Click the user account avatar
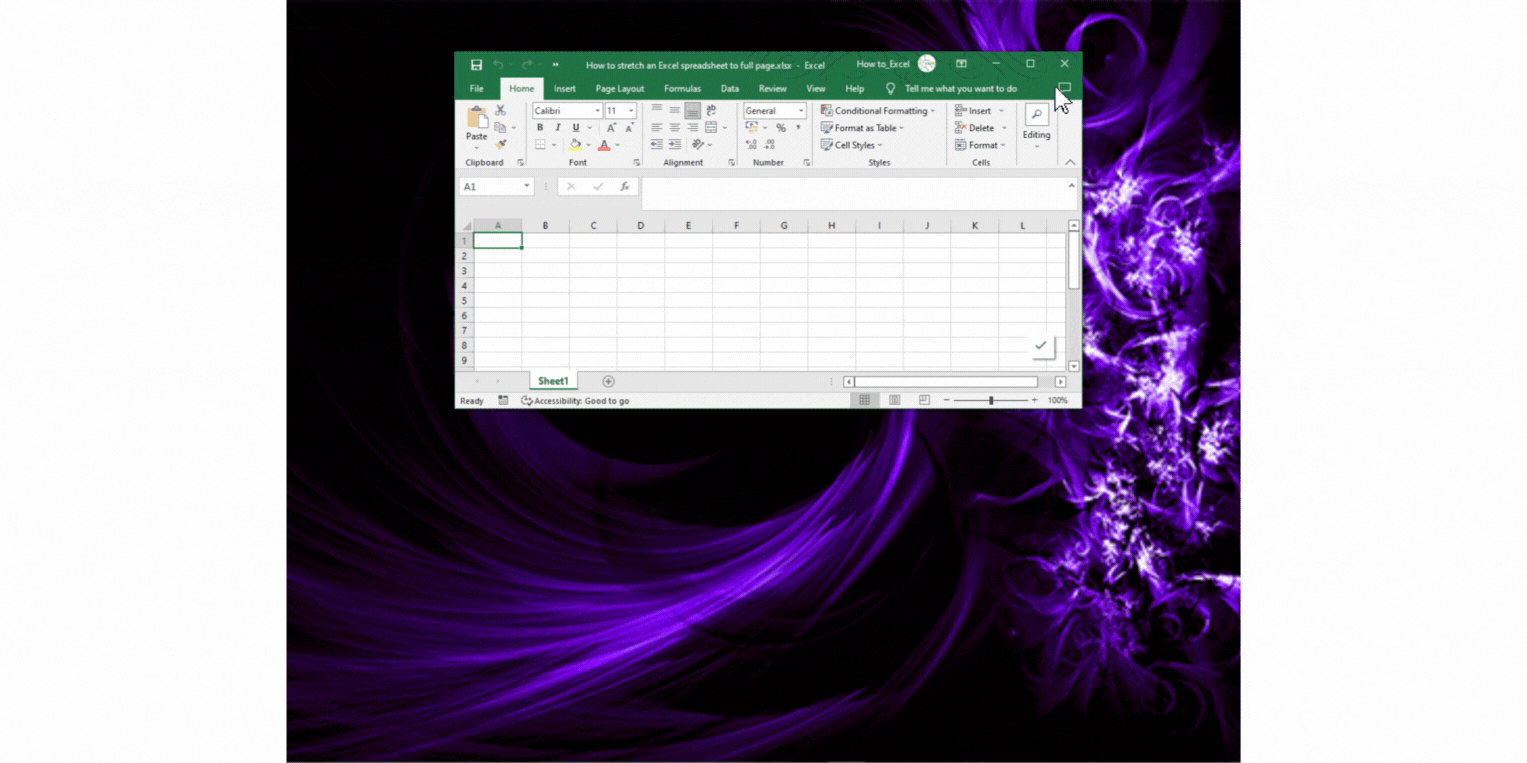 tap(927, 64)
